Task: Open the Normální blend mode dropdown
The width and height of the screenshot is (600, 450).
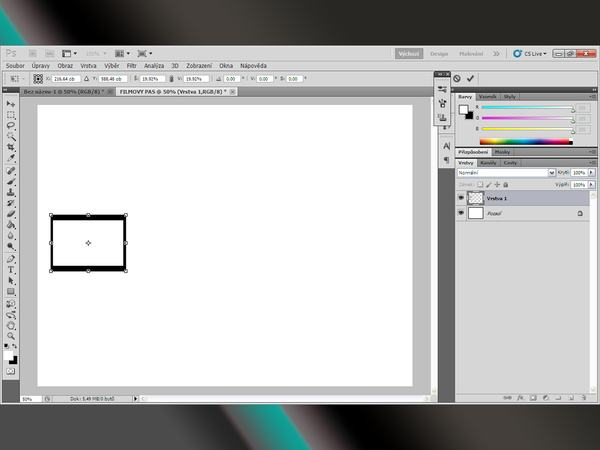Action: 550,173
